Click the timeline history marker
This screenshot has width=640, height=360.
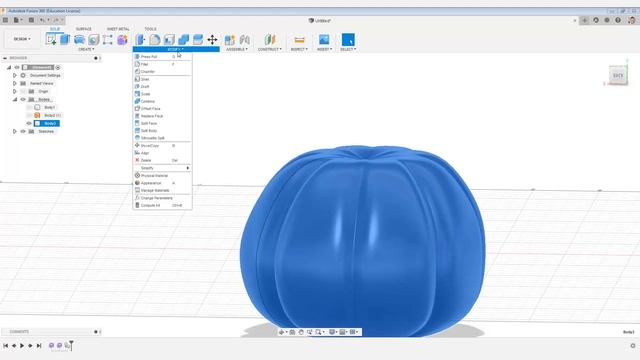(x=71, y=346)
